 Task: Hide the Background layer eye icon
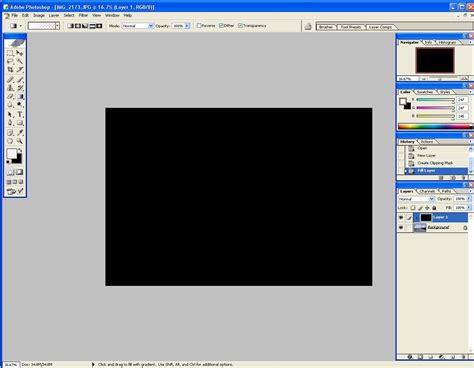point(401,228)
